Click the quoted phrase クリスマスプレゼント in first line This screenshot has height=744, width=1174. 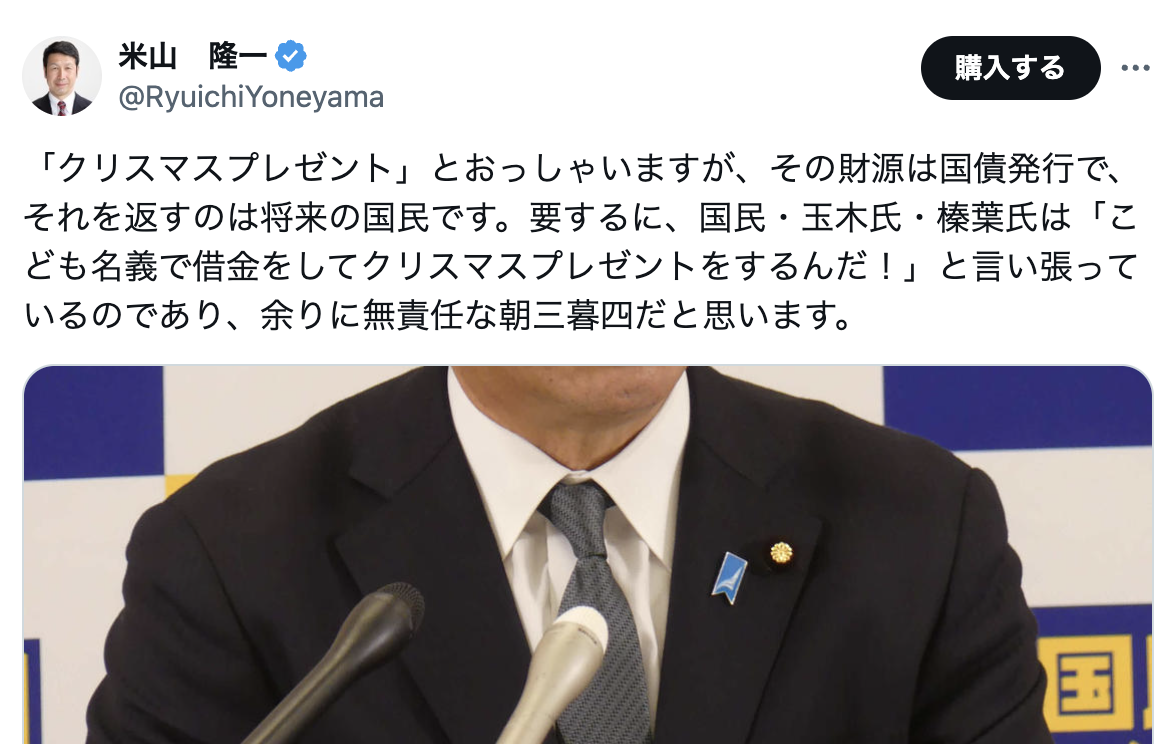[225, 169]
